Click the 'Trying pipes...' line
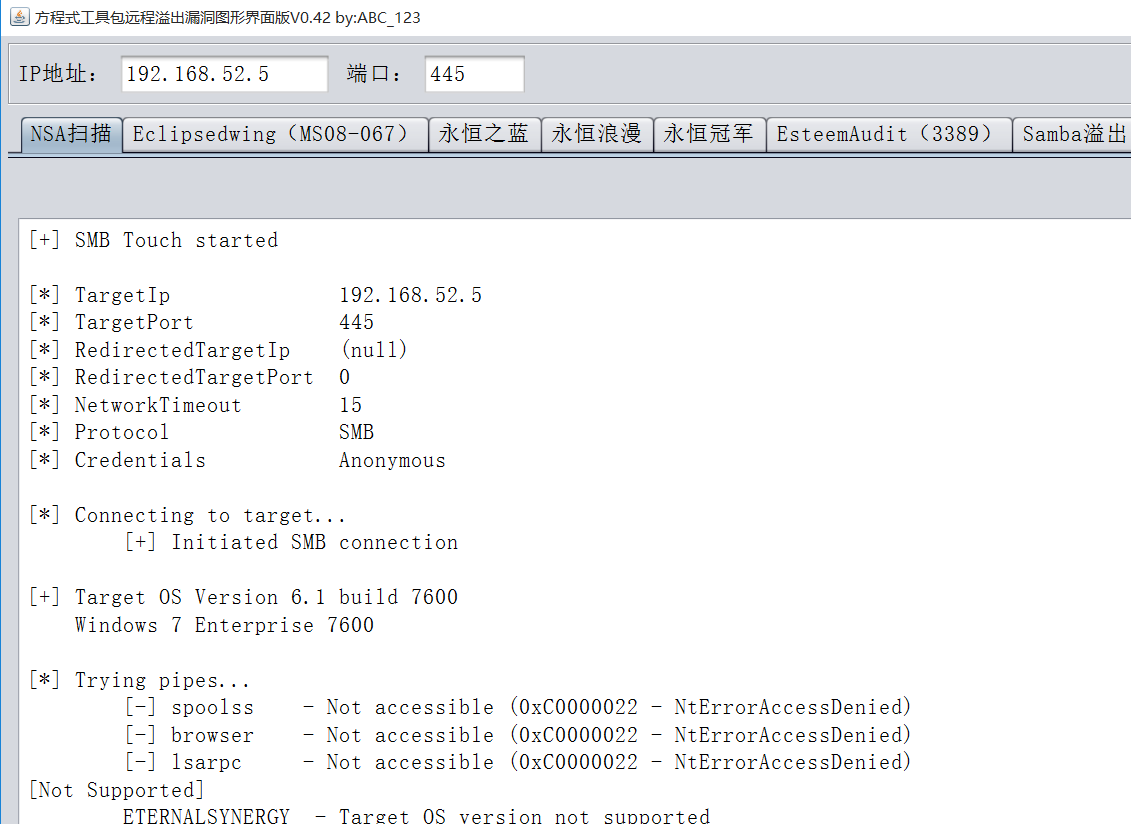The height and width of the screenshot is (824, 1131). (x=139, y=680)
